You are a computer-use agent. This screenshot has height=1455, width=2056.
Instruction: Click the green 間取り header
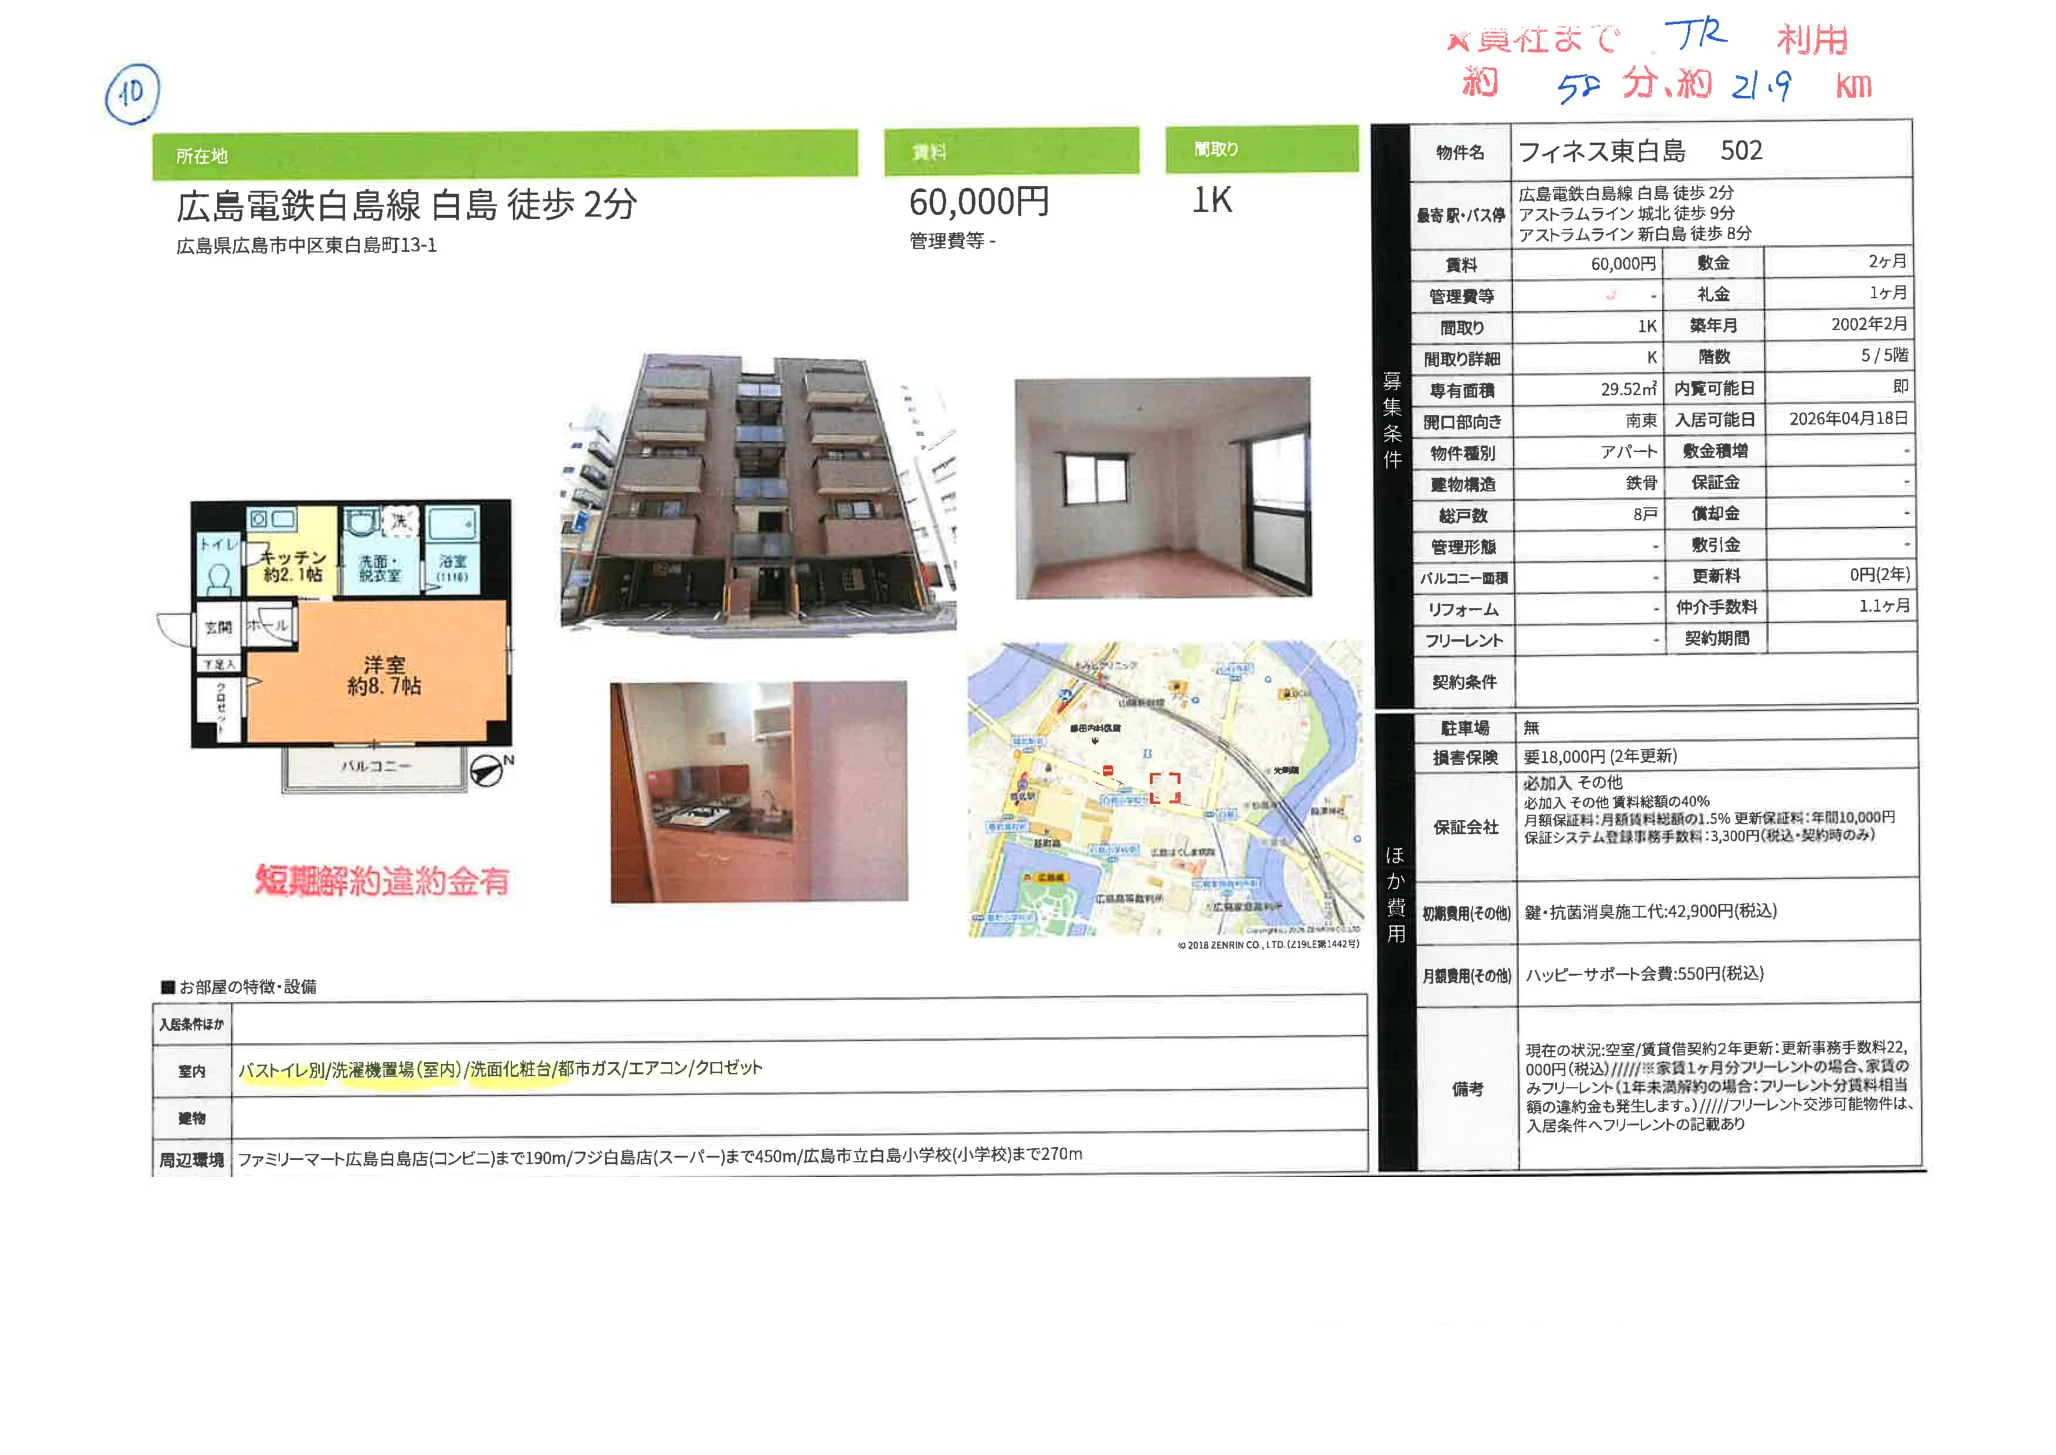coord(1261,150)
